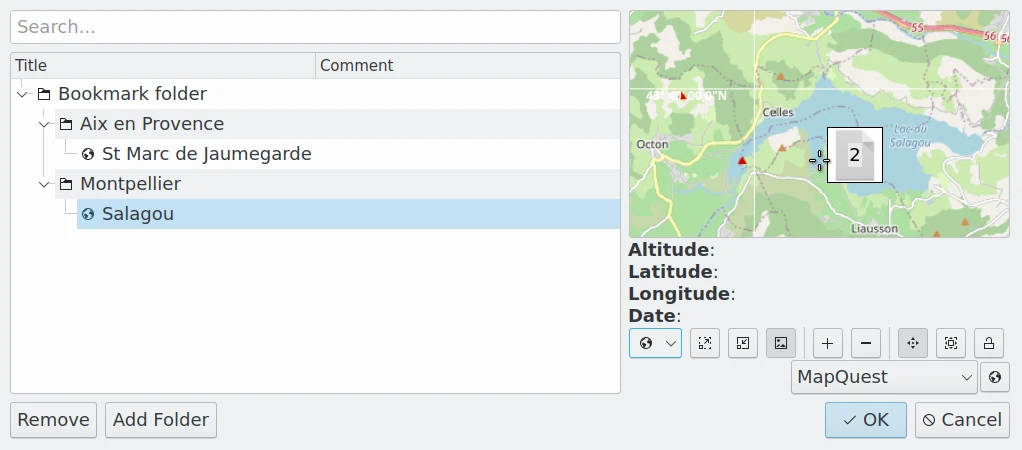Toggle the four-arrow pan mode button
The image size is (1022, 450).
(912, 343)
